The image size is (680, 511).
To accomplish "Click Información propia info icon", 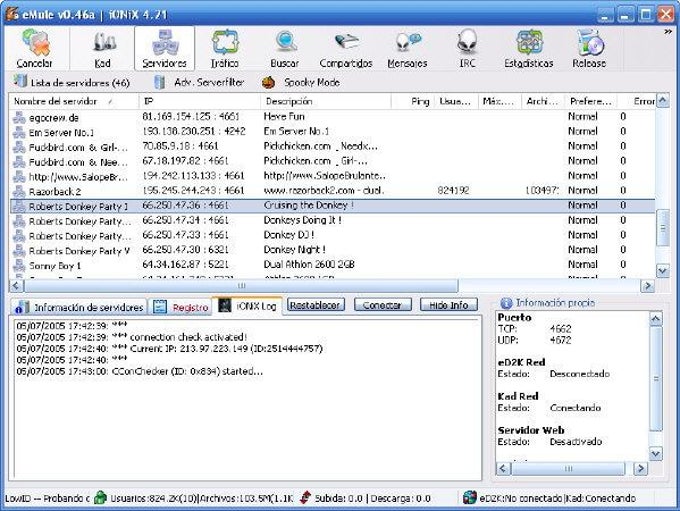I will [x=506, y=303].
